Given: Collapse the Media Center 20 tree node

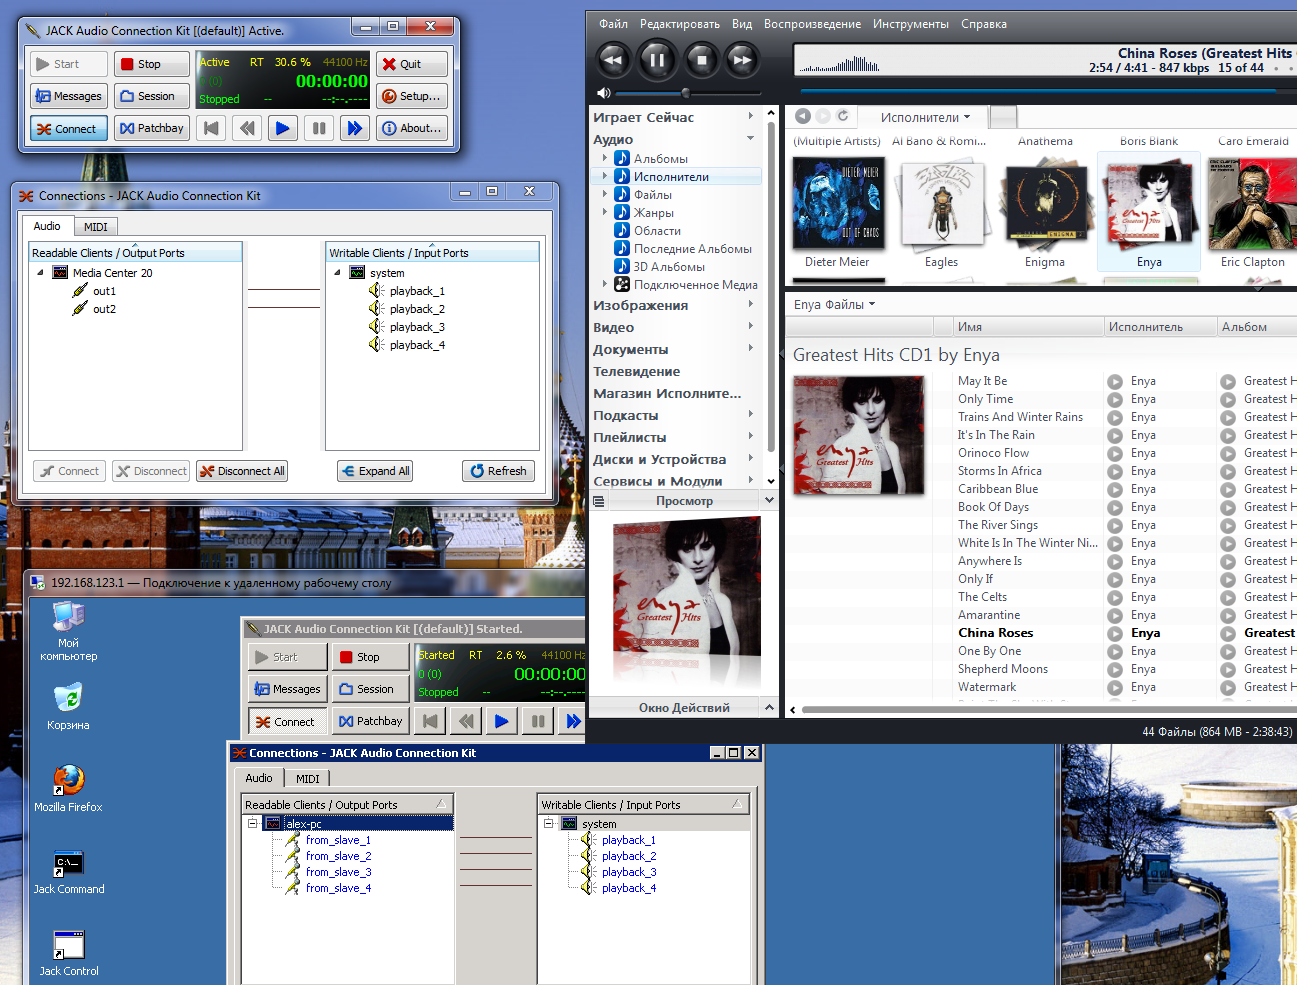Looking at the screenshot, I should [40, 272].
